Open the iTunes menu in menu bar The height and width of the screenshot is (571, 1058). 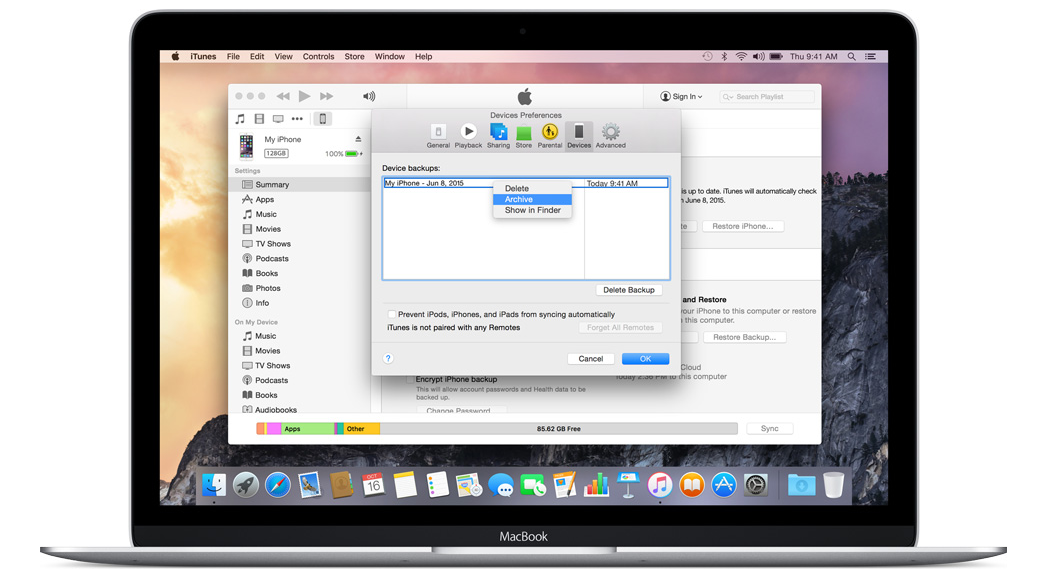tap(203, 57)
